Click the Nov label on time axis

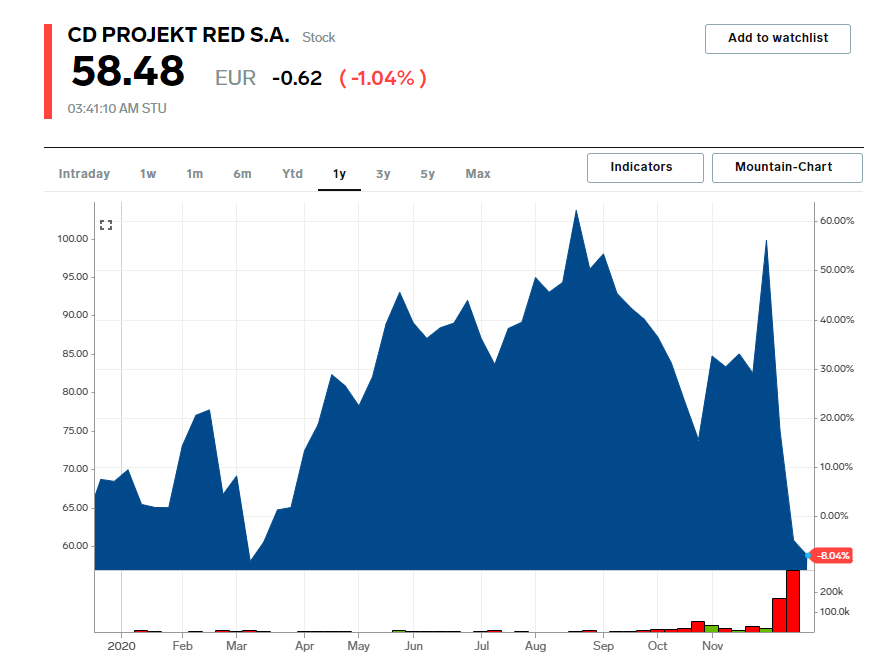pyautogui.click(x=713, y=646)
